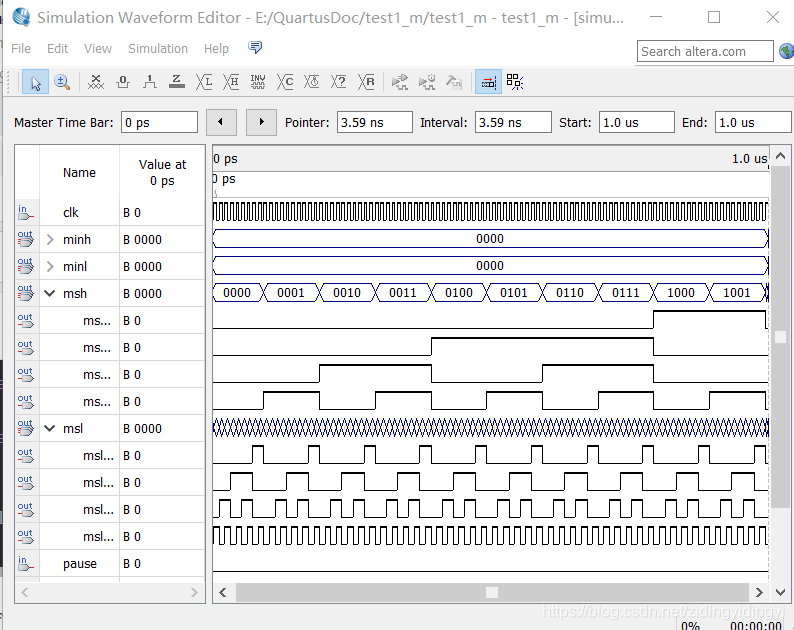
Task: Expand the minh signal group
Action: [x=50, y=240]
